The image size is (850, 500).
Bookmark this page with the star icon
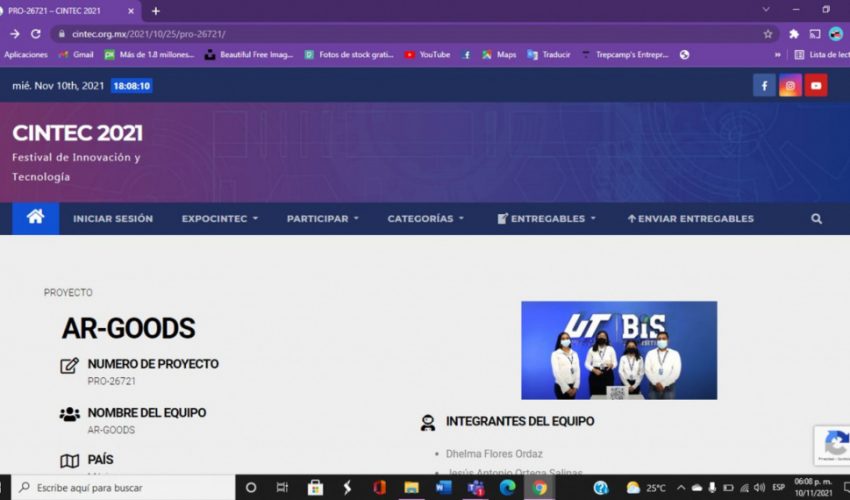coord(768,34)
